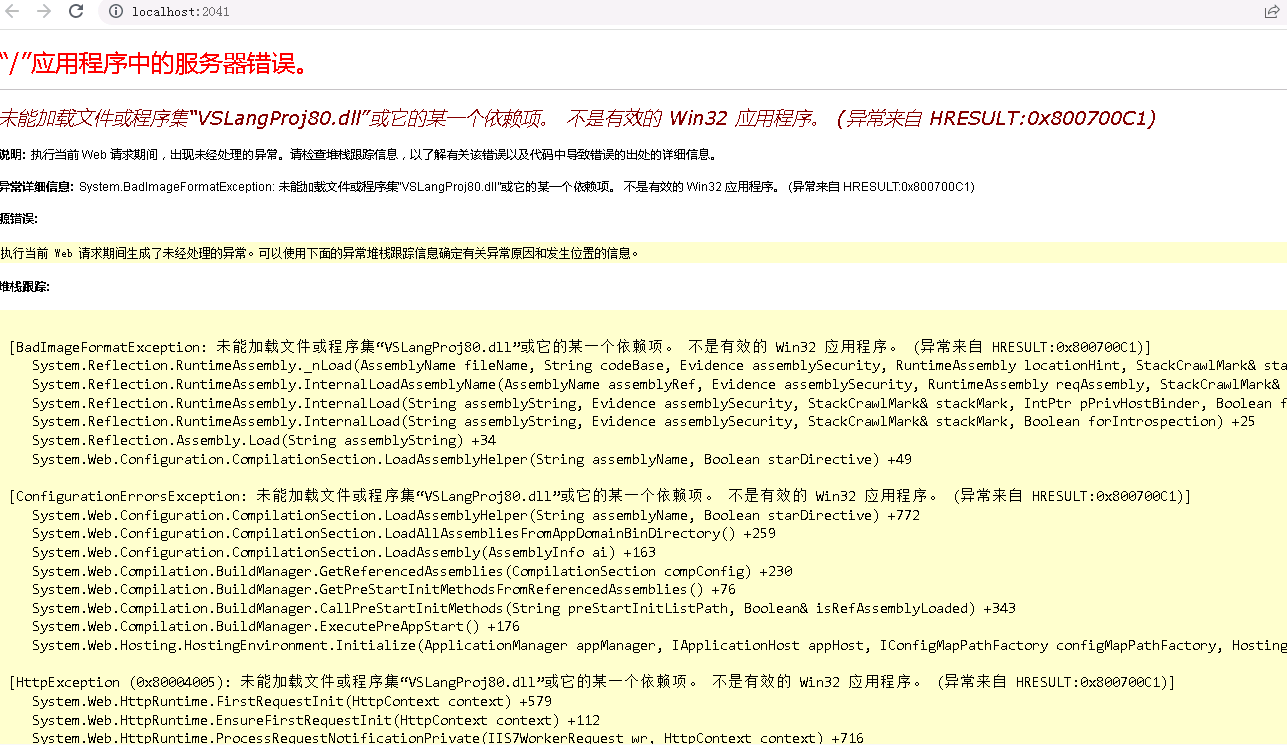Screen dimensions: 1287x745
Task: Open the share page icon
Action: point(1271,12)
